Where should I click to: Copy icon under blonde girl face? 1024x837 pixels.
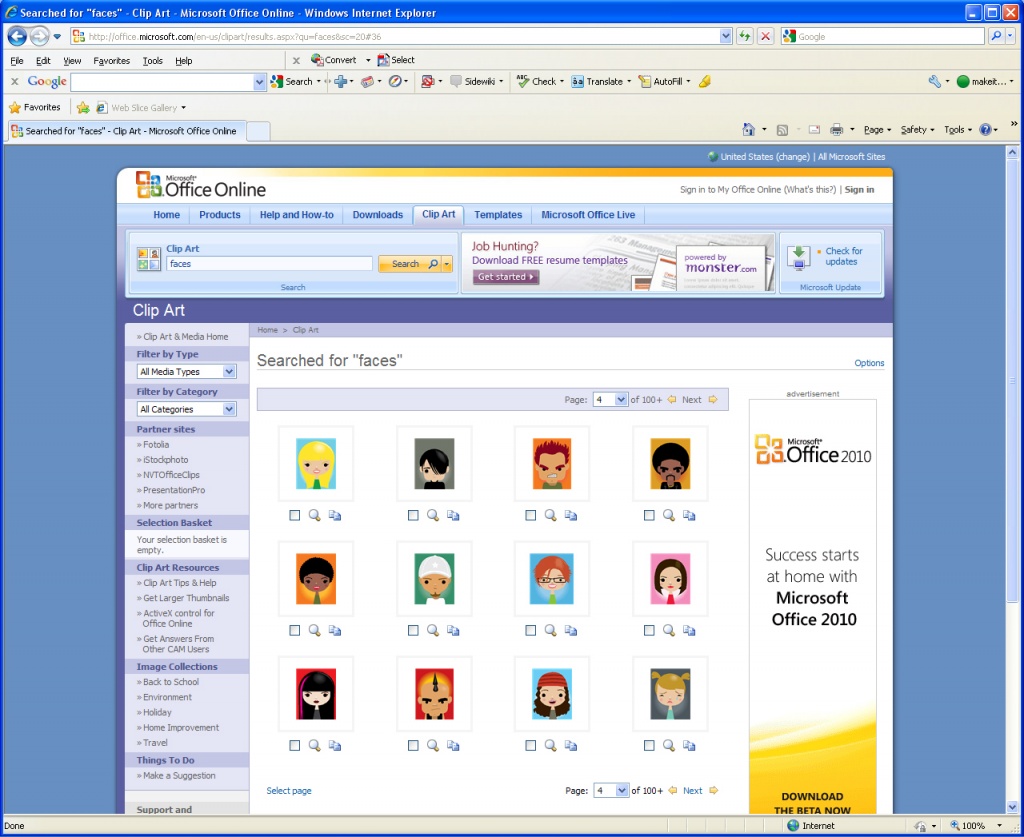[x=335, y=515]
